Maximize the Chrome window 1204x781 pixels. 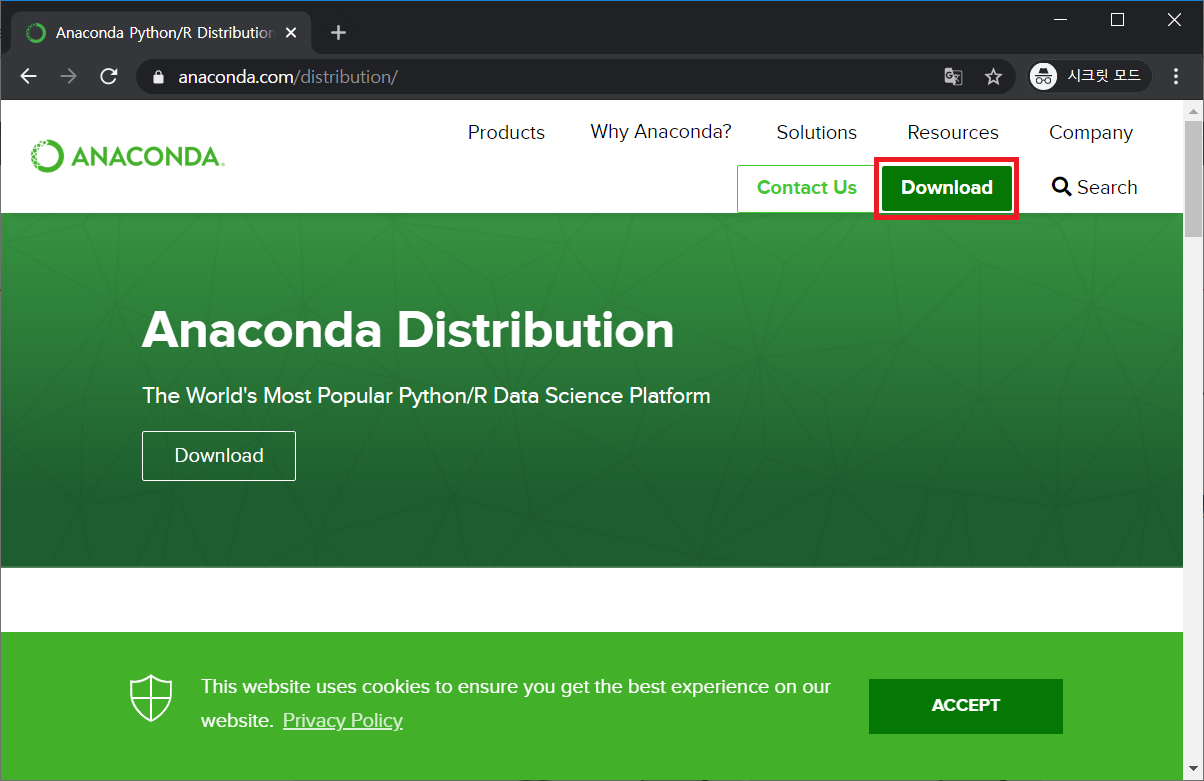(1118, 19)
